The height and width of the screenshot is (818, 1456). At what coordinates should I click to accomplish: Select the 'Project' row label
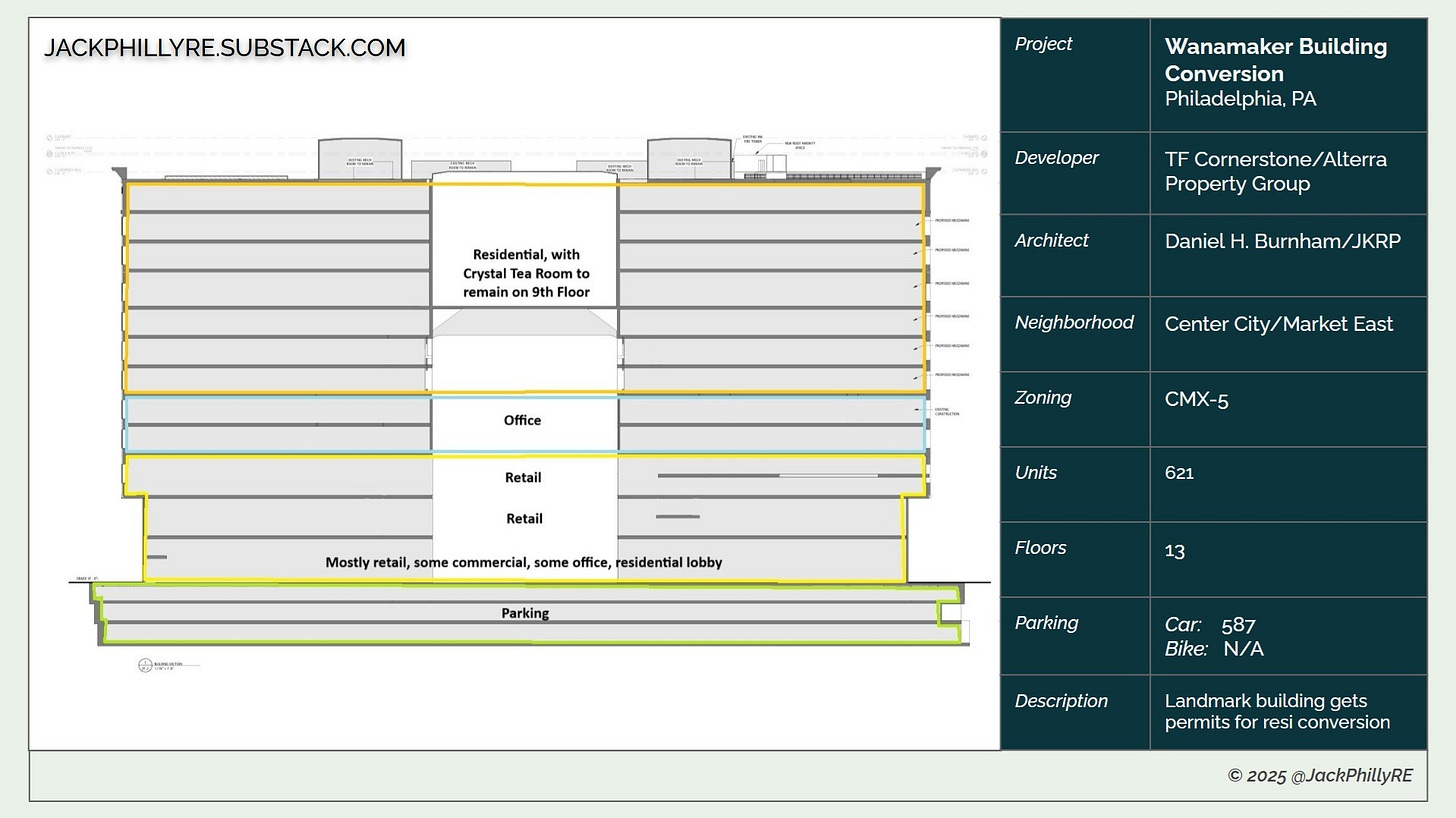(1043, 44)
